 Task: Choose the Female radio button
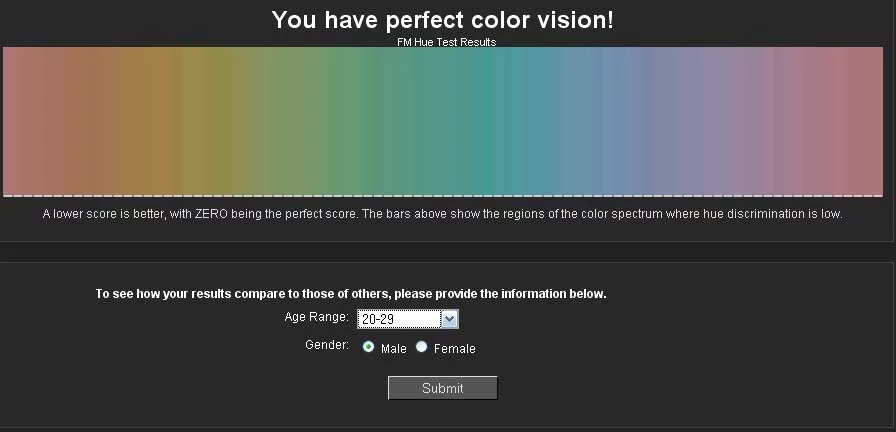(422, 348)
